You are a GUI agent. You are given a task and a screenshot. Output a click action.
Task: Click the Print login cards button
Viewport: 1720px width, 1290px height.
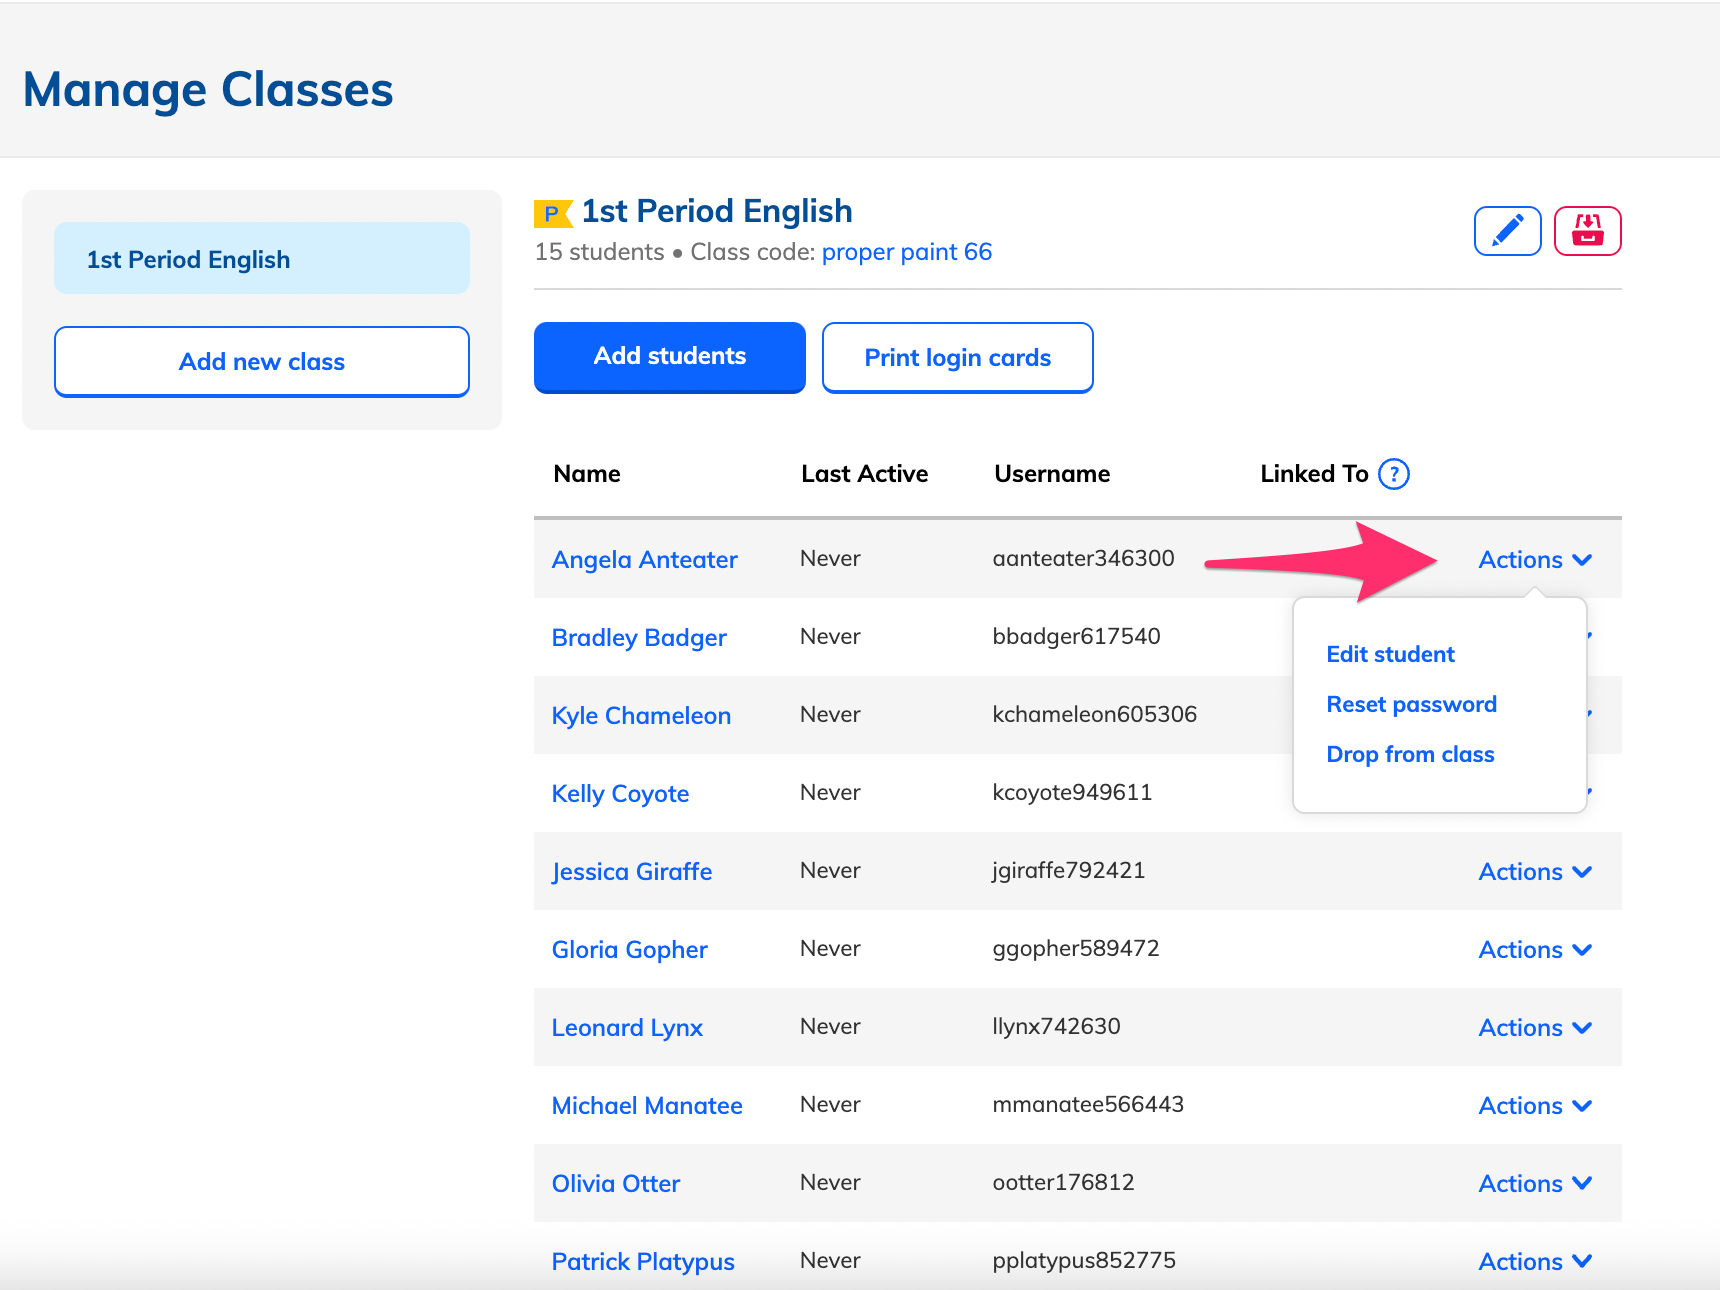958,357
